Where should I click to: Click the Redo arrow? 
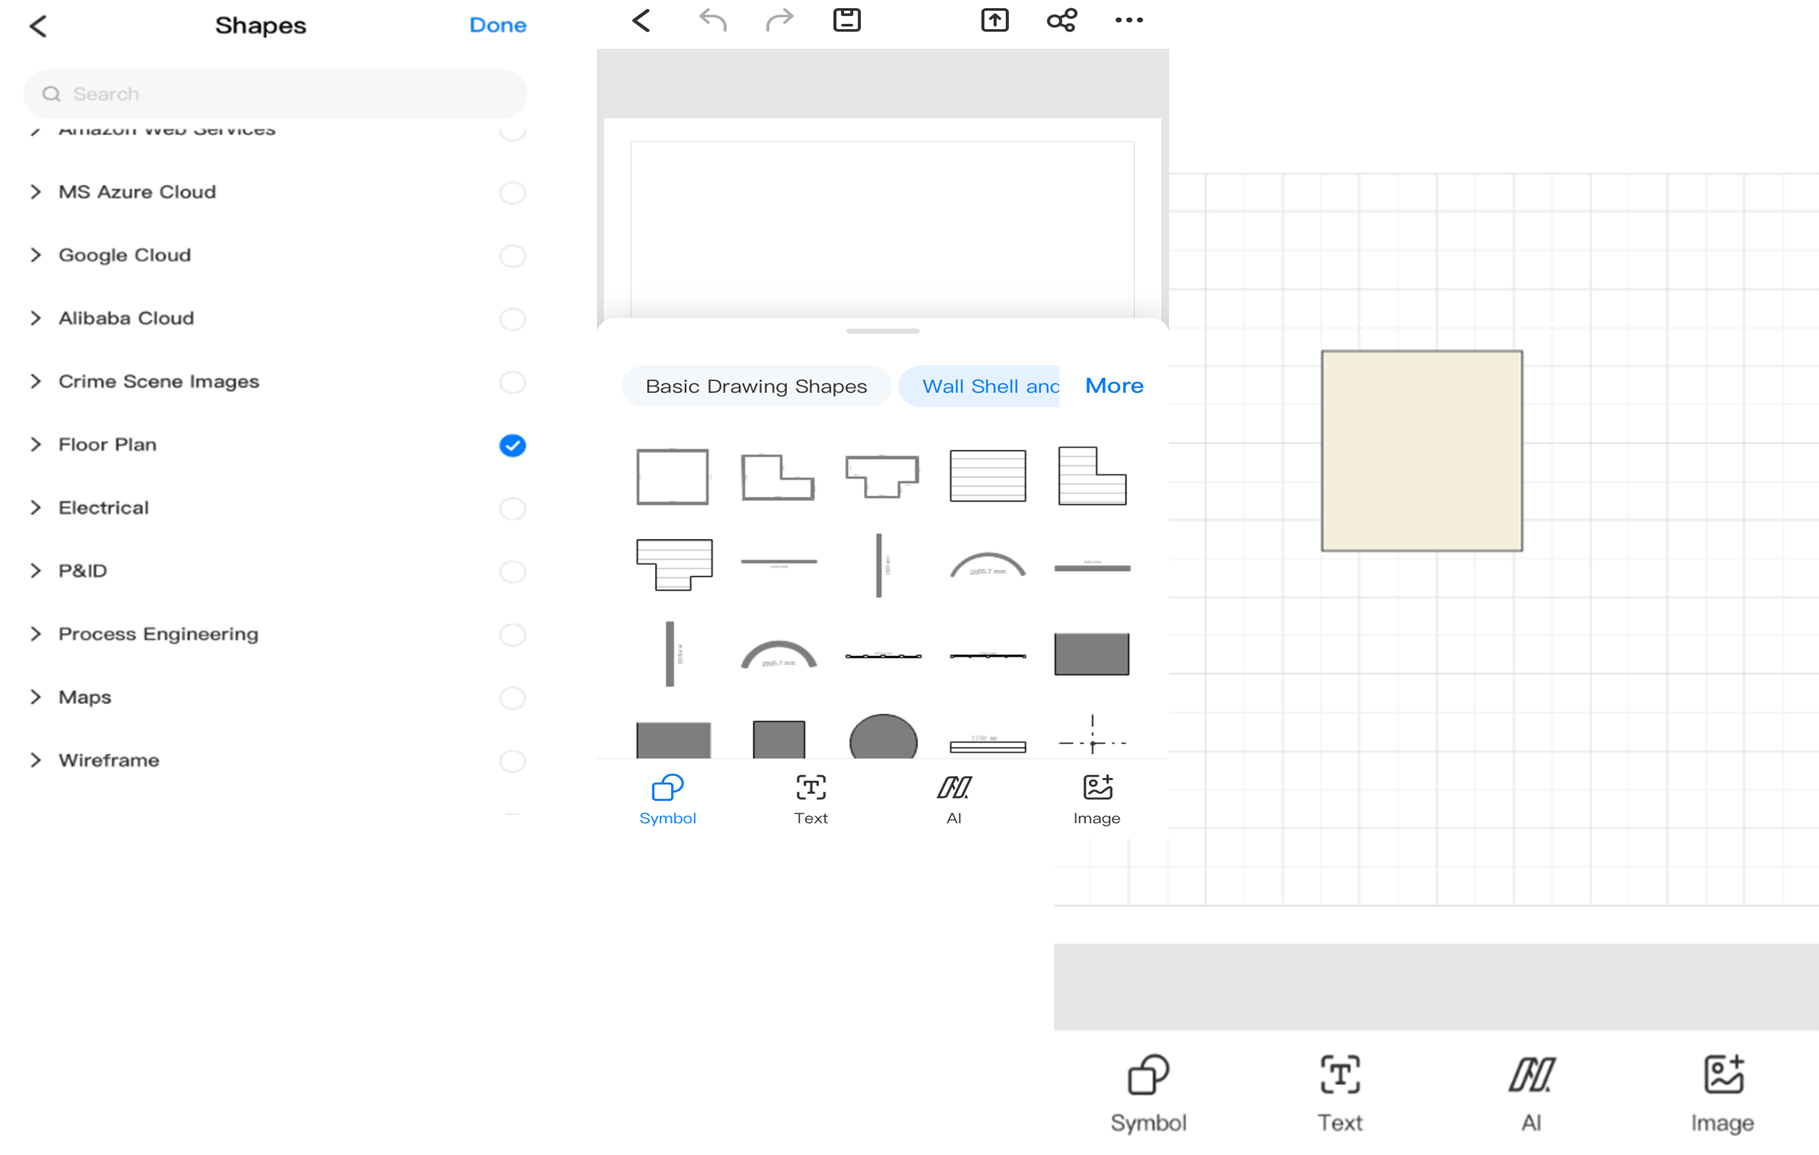pos(779,20)
